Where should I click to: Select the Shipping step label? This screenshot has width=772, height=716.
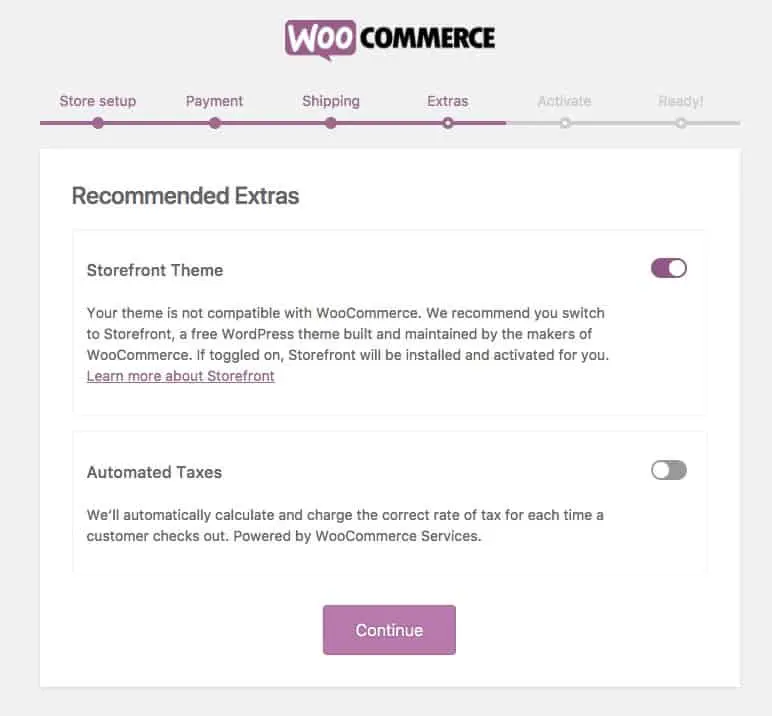pos(331,101)
